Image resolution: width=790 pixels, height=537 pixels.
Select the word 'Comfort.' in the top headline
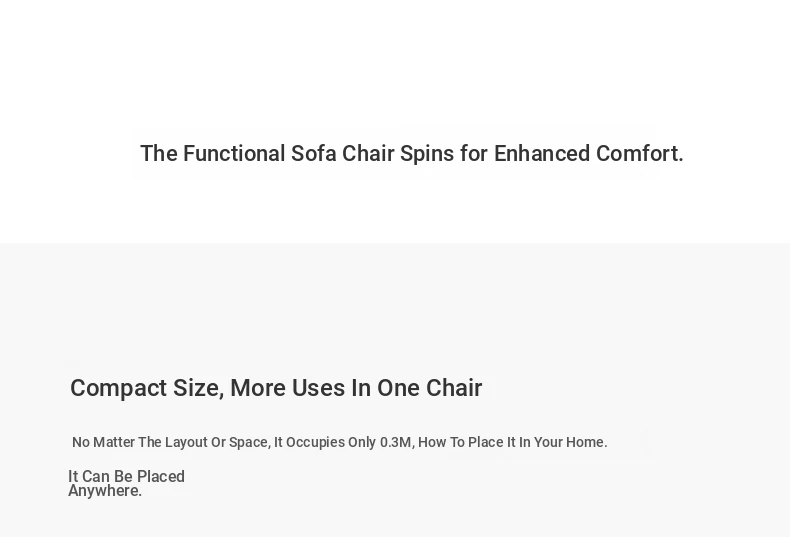pos(640,154)
